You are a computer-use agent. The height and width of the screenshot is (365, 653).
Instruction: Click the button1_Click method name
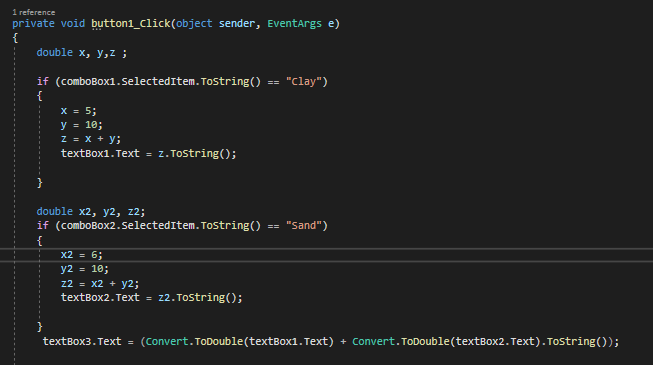[x=131, y=24]
